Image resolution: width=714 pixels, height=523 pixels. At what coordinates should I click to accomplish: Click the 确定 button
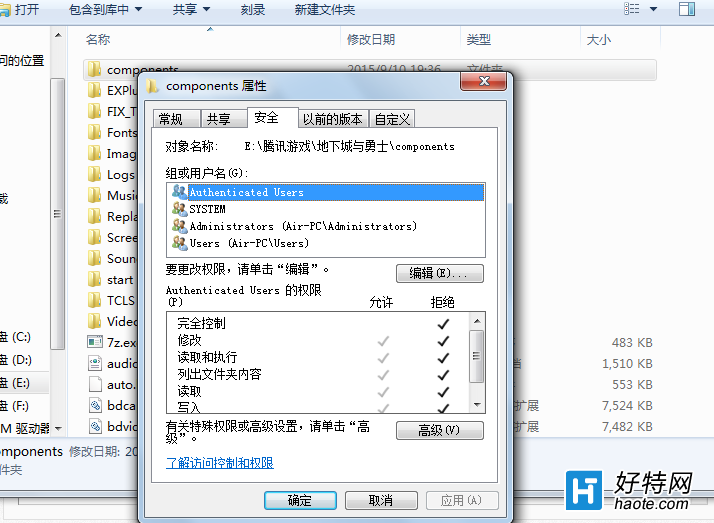[300, 501]
